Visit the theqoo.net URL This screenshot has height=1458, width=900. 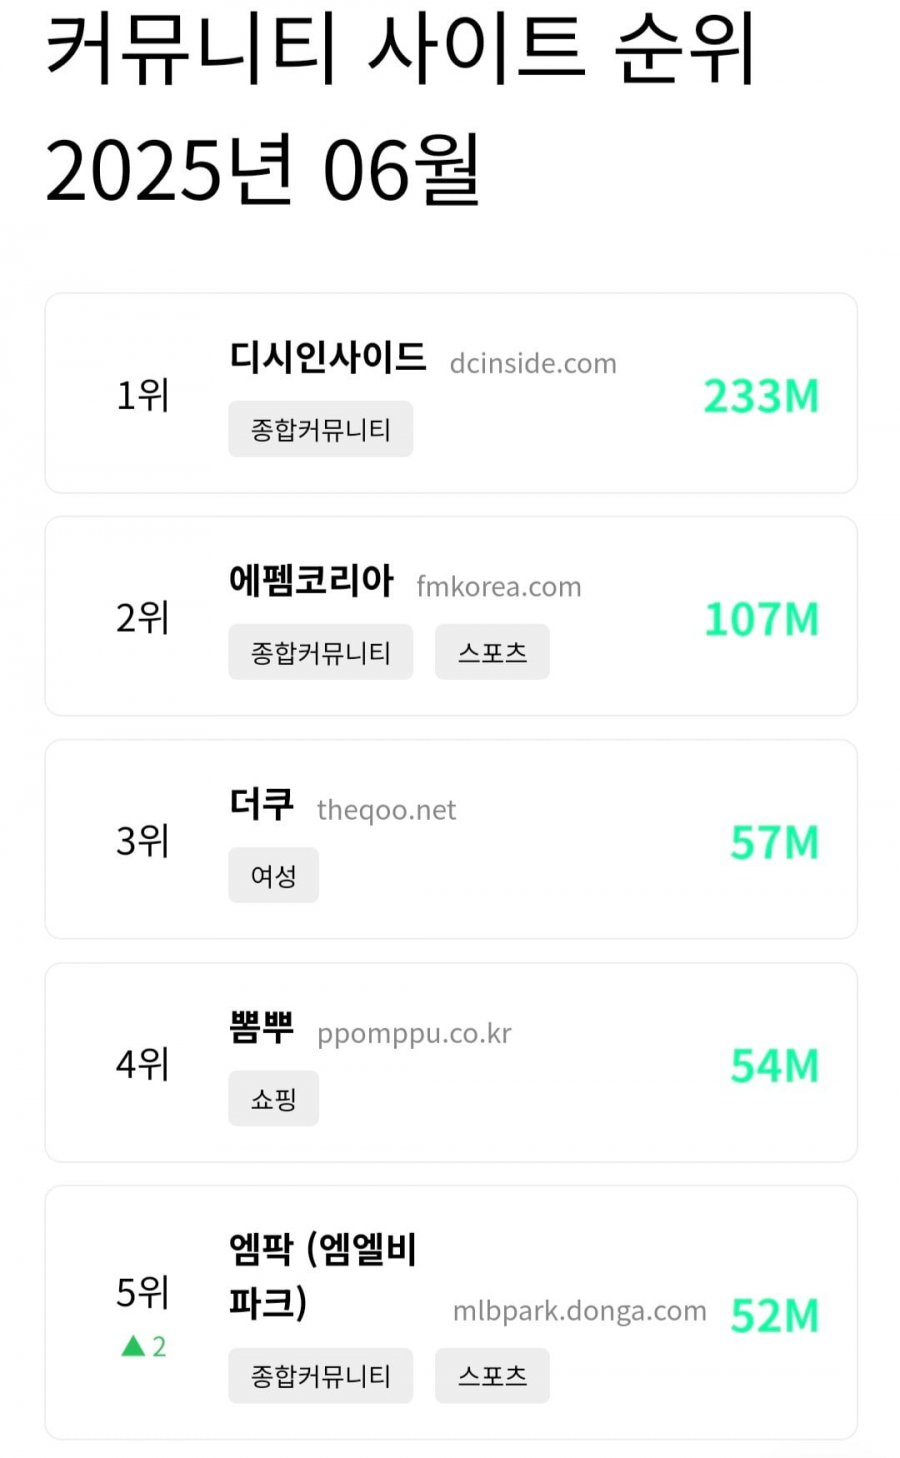[x=386, y=809]
